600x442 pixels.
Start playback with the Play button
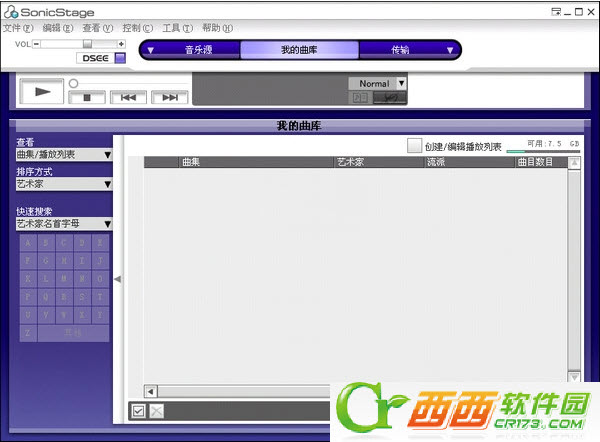pos(42,91)
